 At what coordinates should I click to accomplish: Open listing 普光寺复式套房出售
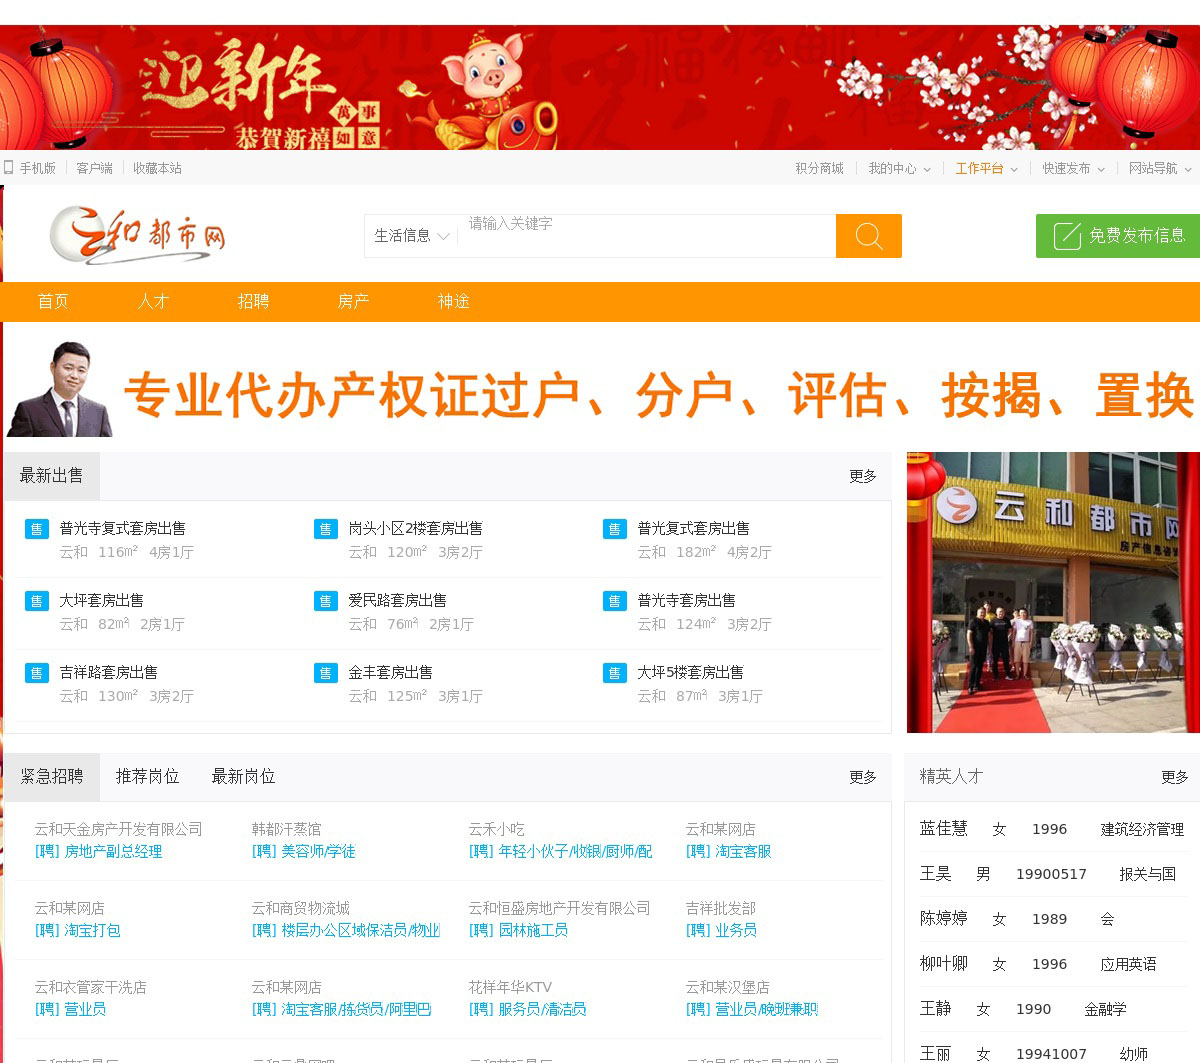click(x=122, y=529)
